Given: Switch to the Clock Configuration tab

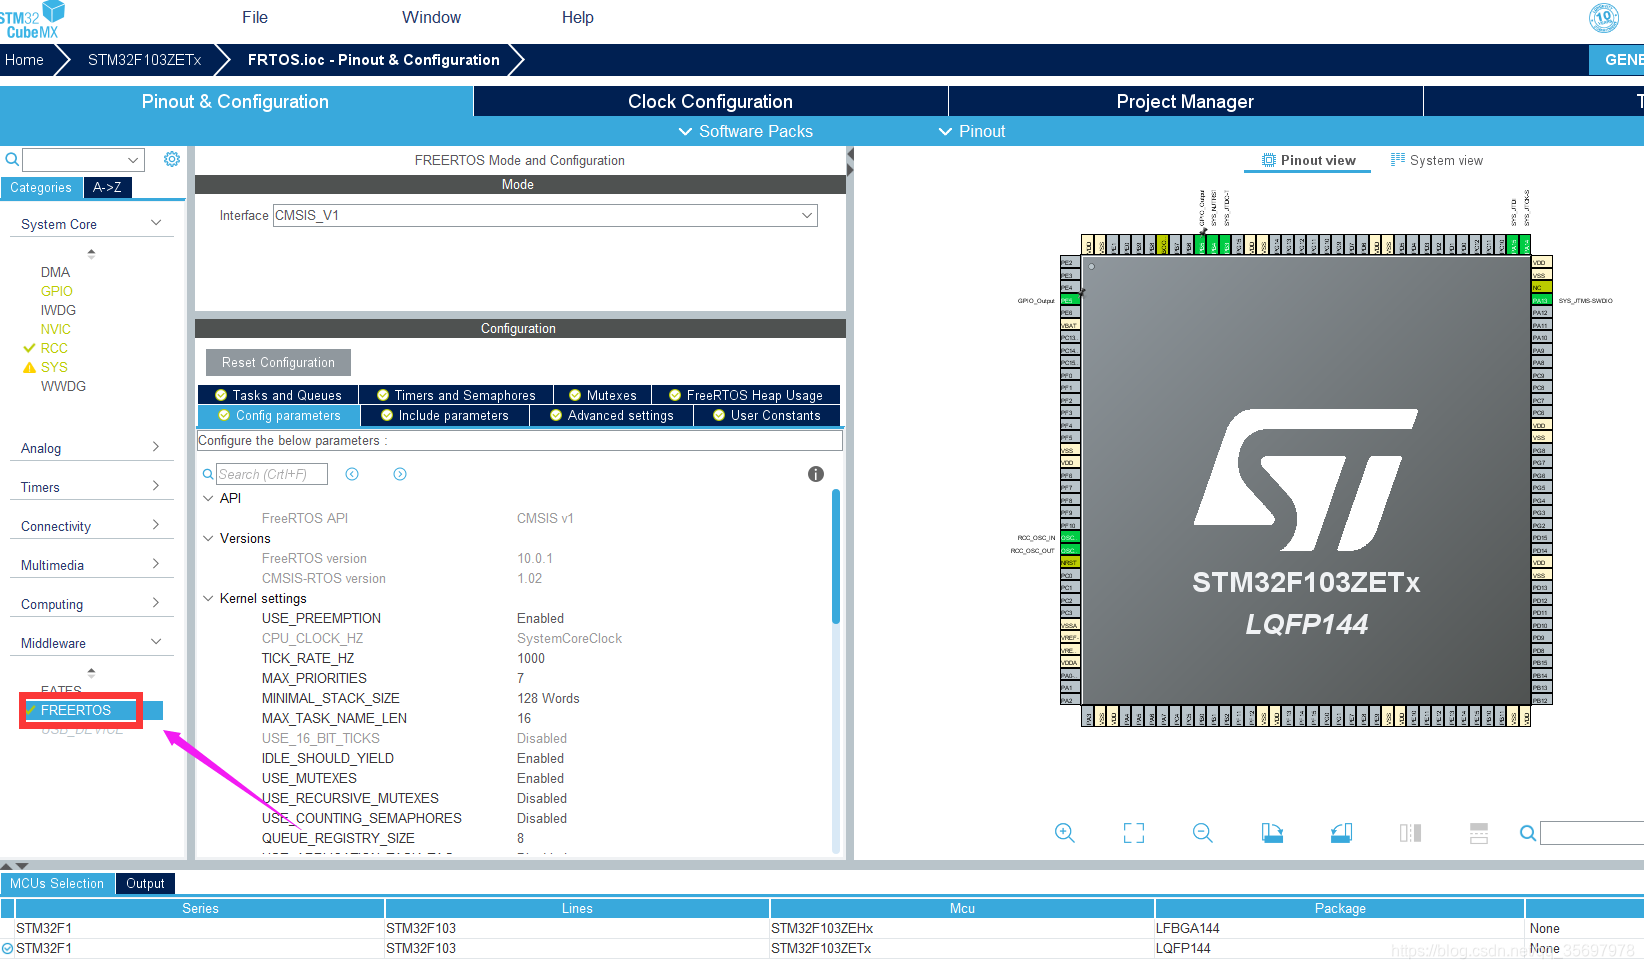Looking at the screenshot, I should point(710,101).
